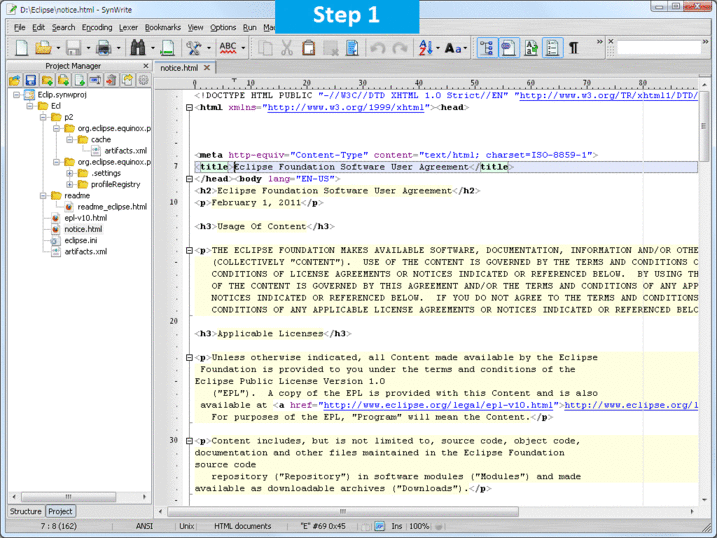Click the A-Z Sort icon
Image resolution: width=717 pixels, height=538 pixels.
425,47
